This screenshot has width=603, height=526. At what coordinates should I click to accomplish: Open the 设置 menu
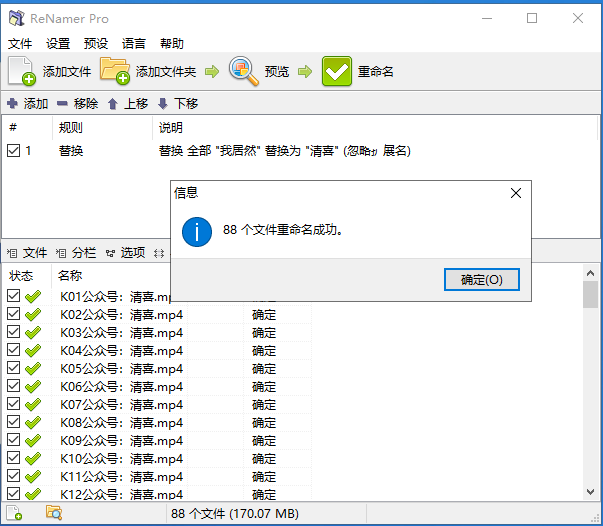pos(58,43)
